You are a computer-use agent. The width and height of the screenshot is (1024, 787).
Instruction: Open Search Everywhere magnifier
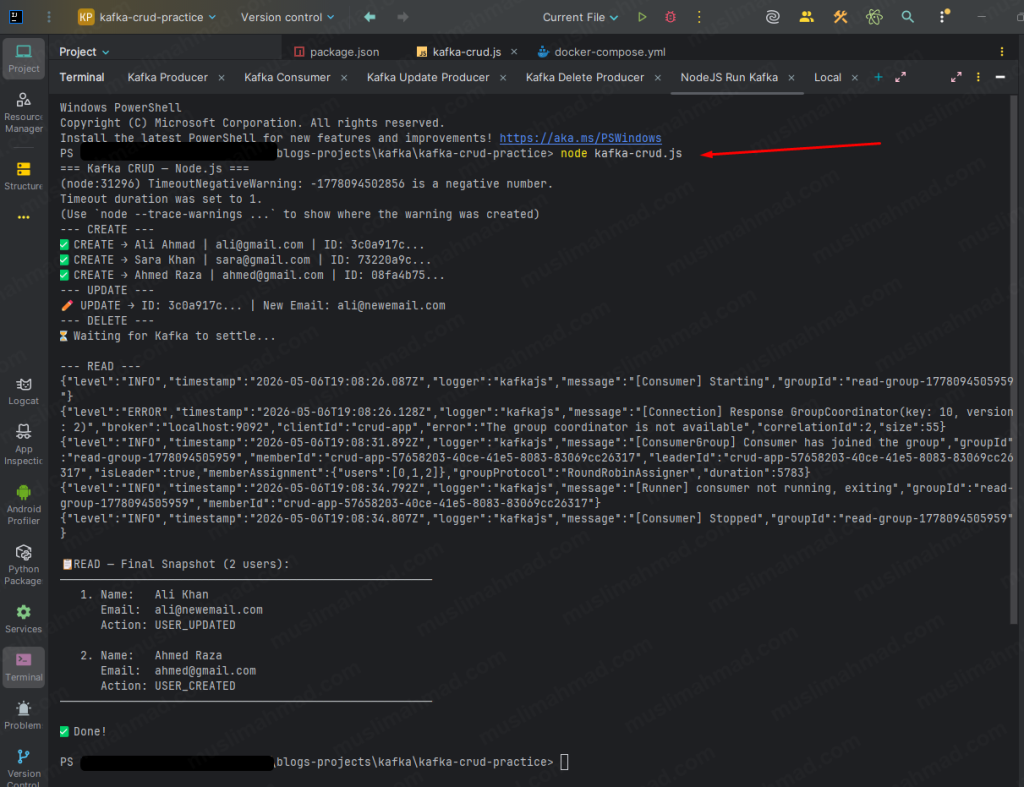pos(908,17)
